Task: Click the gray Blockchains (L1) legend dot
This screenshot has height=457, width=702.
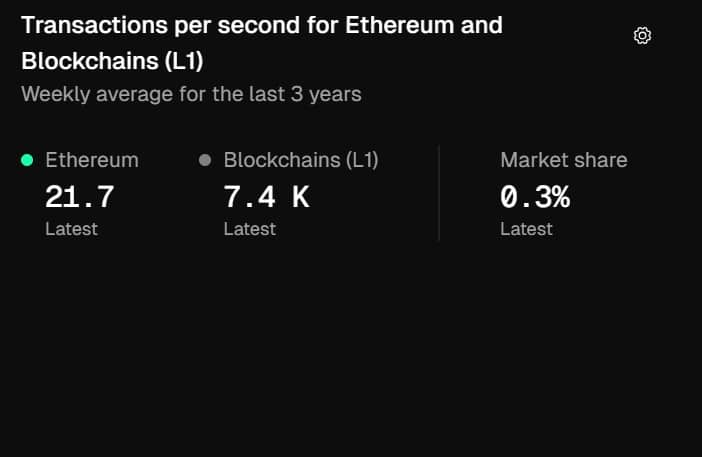Action: [205, 160]
